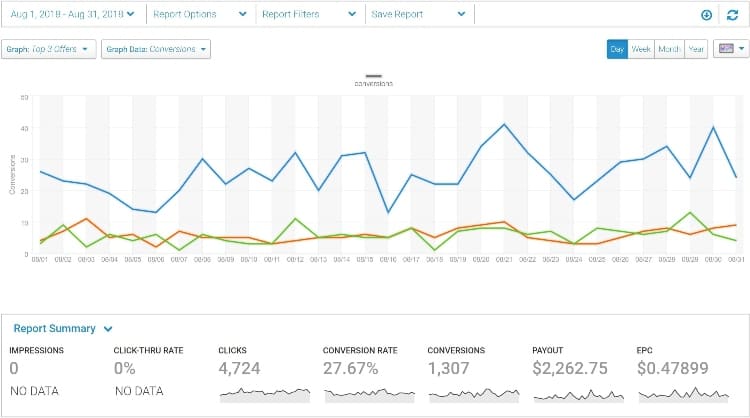Click the blue line peak at 08/21
Screen dimensions: 750x418
[504, 125]
